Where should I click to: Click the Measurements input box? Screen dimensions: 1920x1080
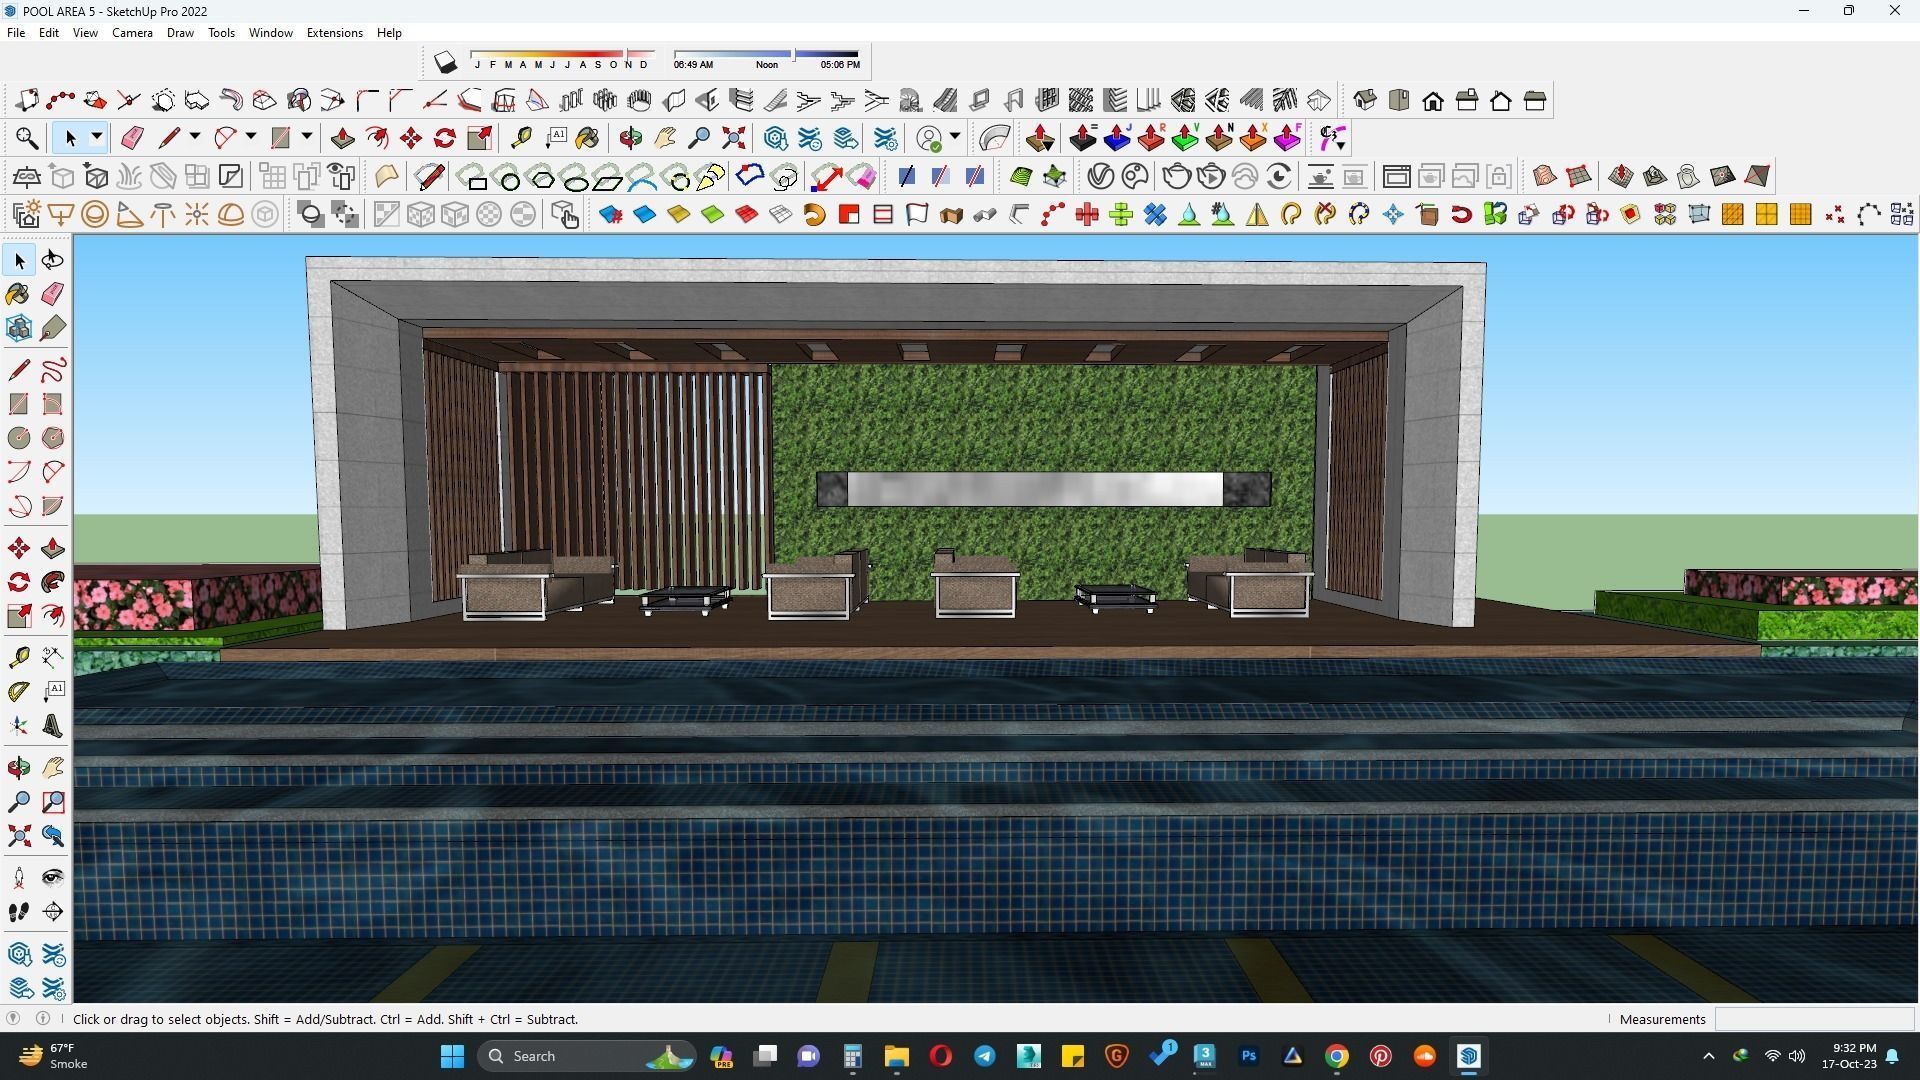(1813, 1019)
